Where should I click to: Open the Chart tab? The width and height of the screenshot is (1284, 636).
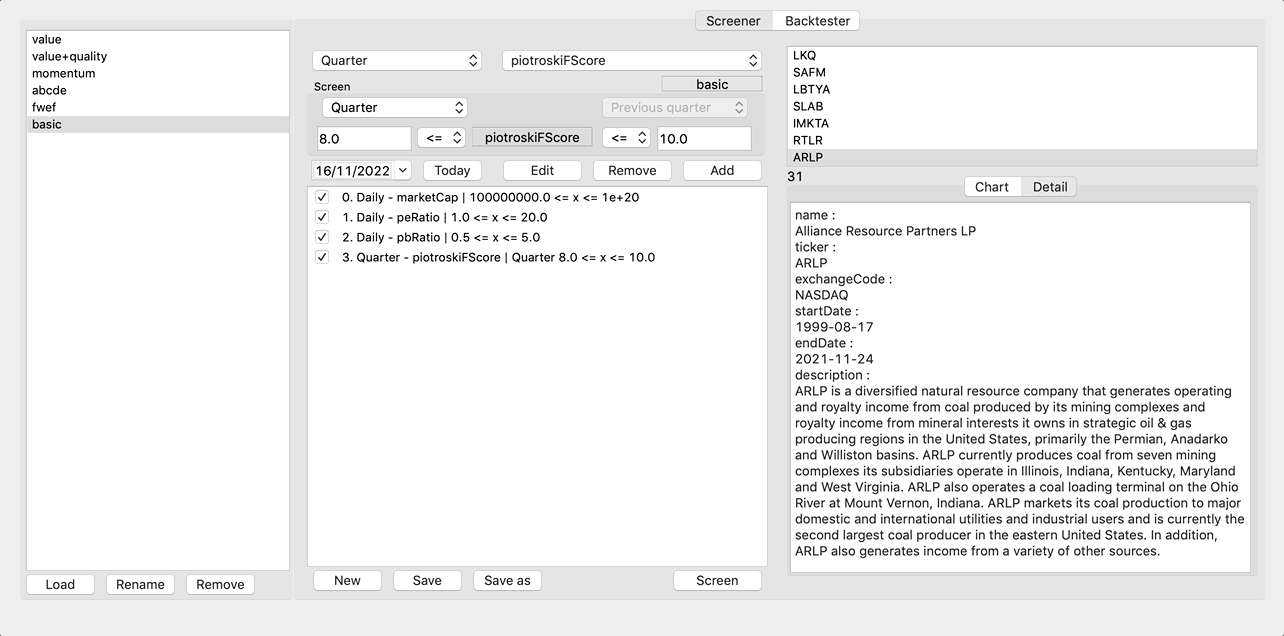click(992, 187)
